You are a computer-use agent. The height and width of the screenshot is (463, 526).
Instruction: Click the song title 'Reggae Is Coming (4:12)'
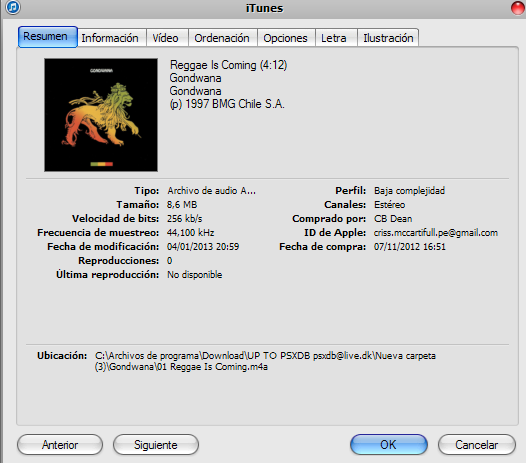click(228, 65)
